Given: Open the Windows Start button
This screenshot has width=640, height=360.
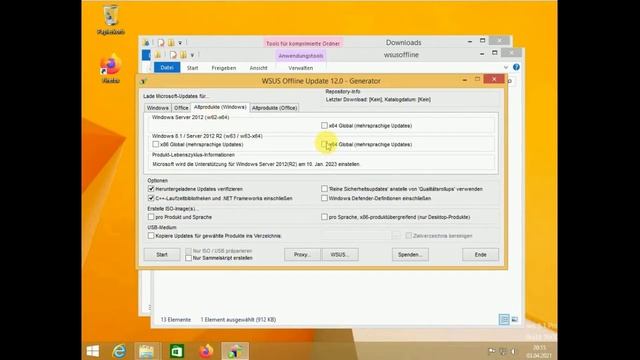Looking at the screenshot, I should tap(93, 351).
